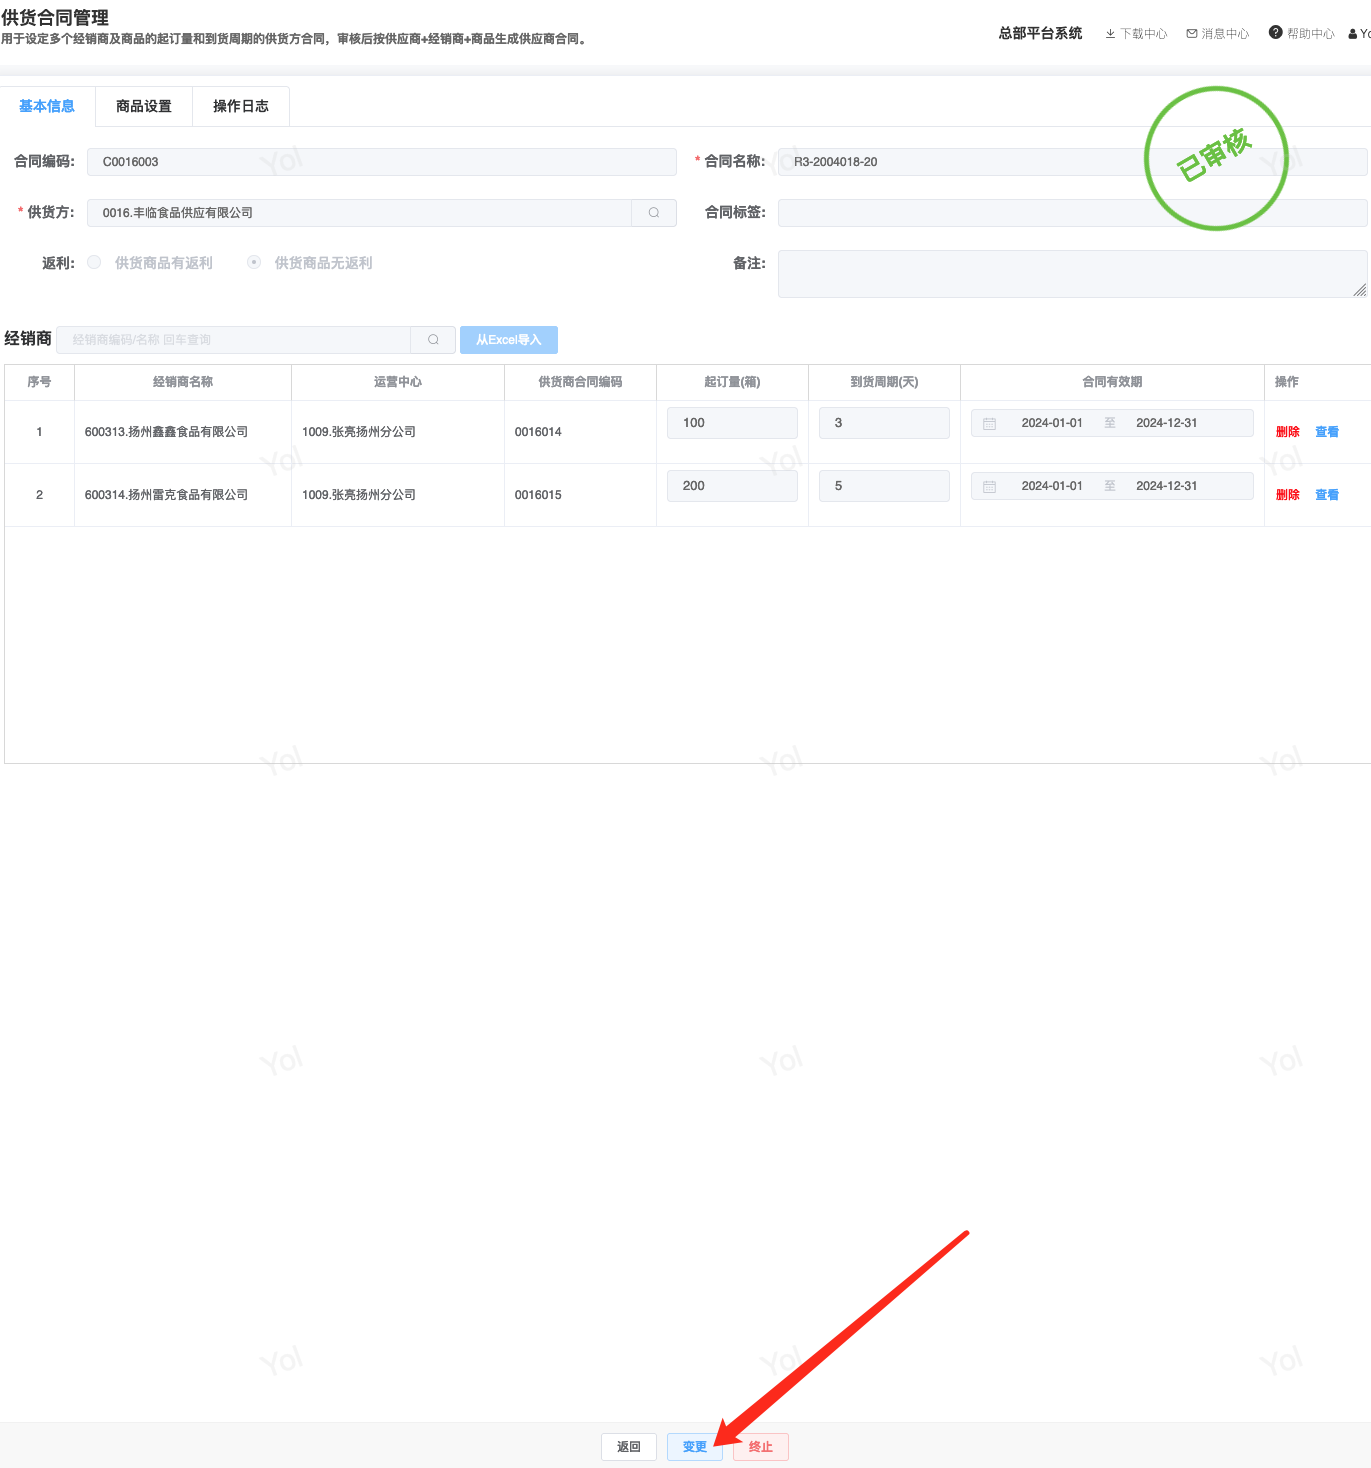The width and height of the screenshot is (1371, 1468).
Task: Delete the 扬州鑫鑫食品有限公司 row
Action: point(1288,432)
